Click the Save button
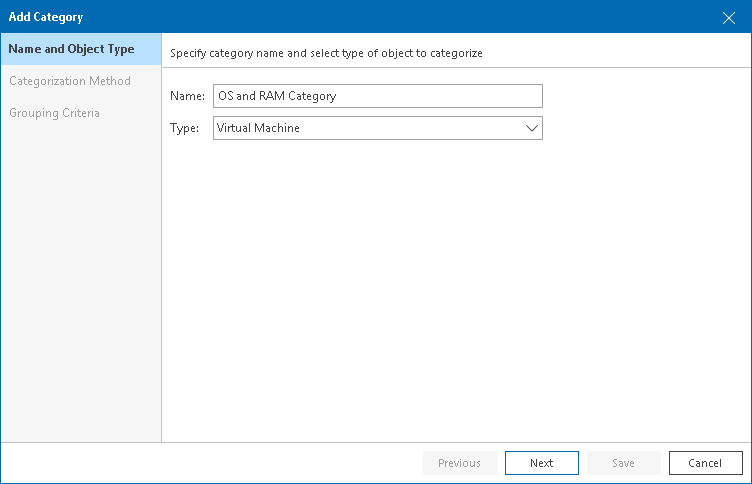This screenshot has height=484, width=752. (x=623, y=463)
